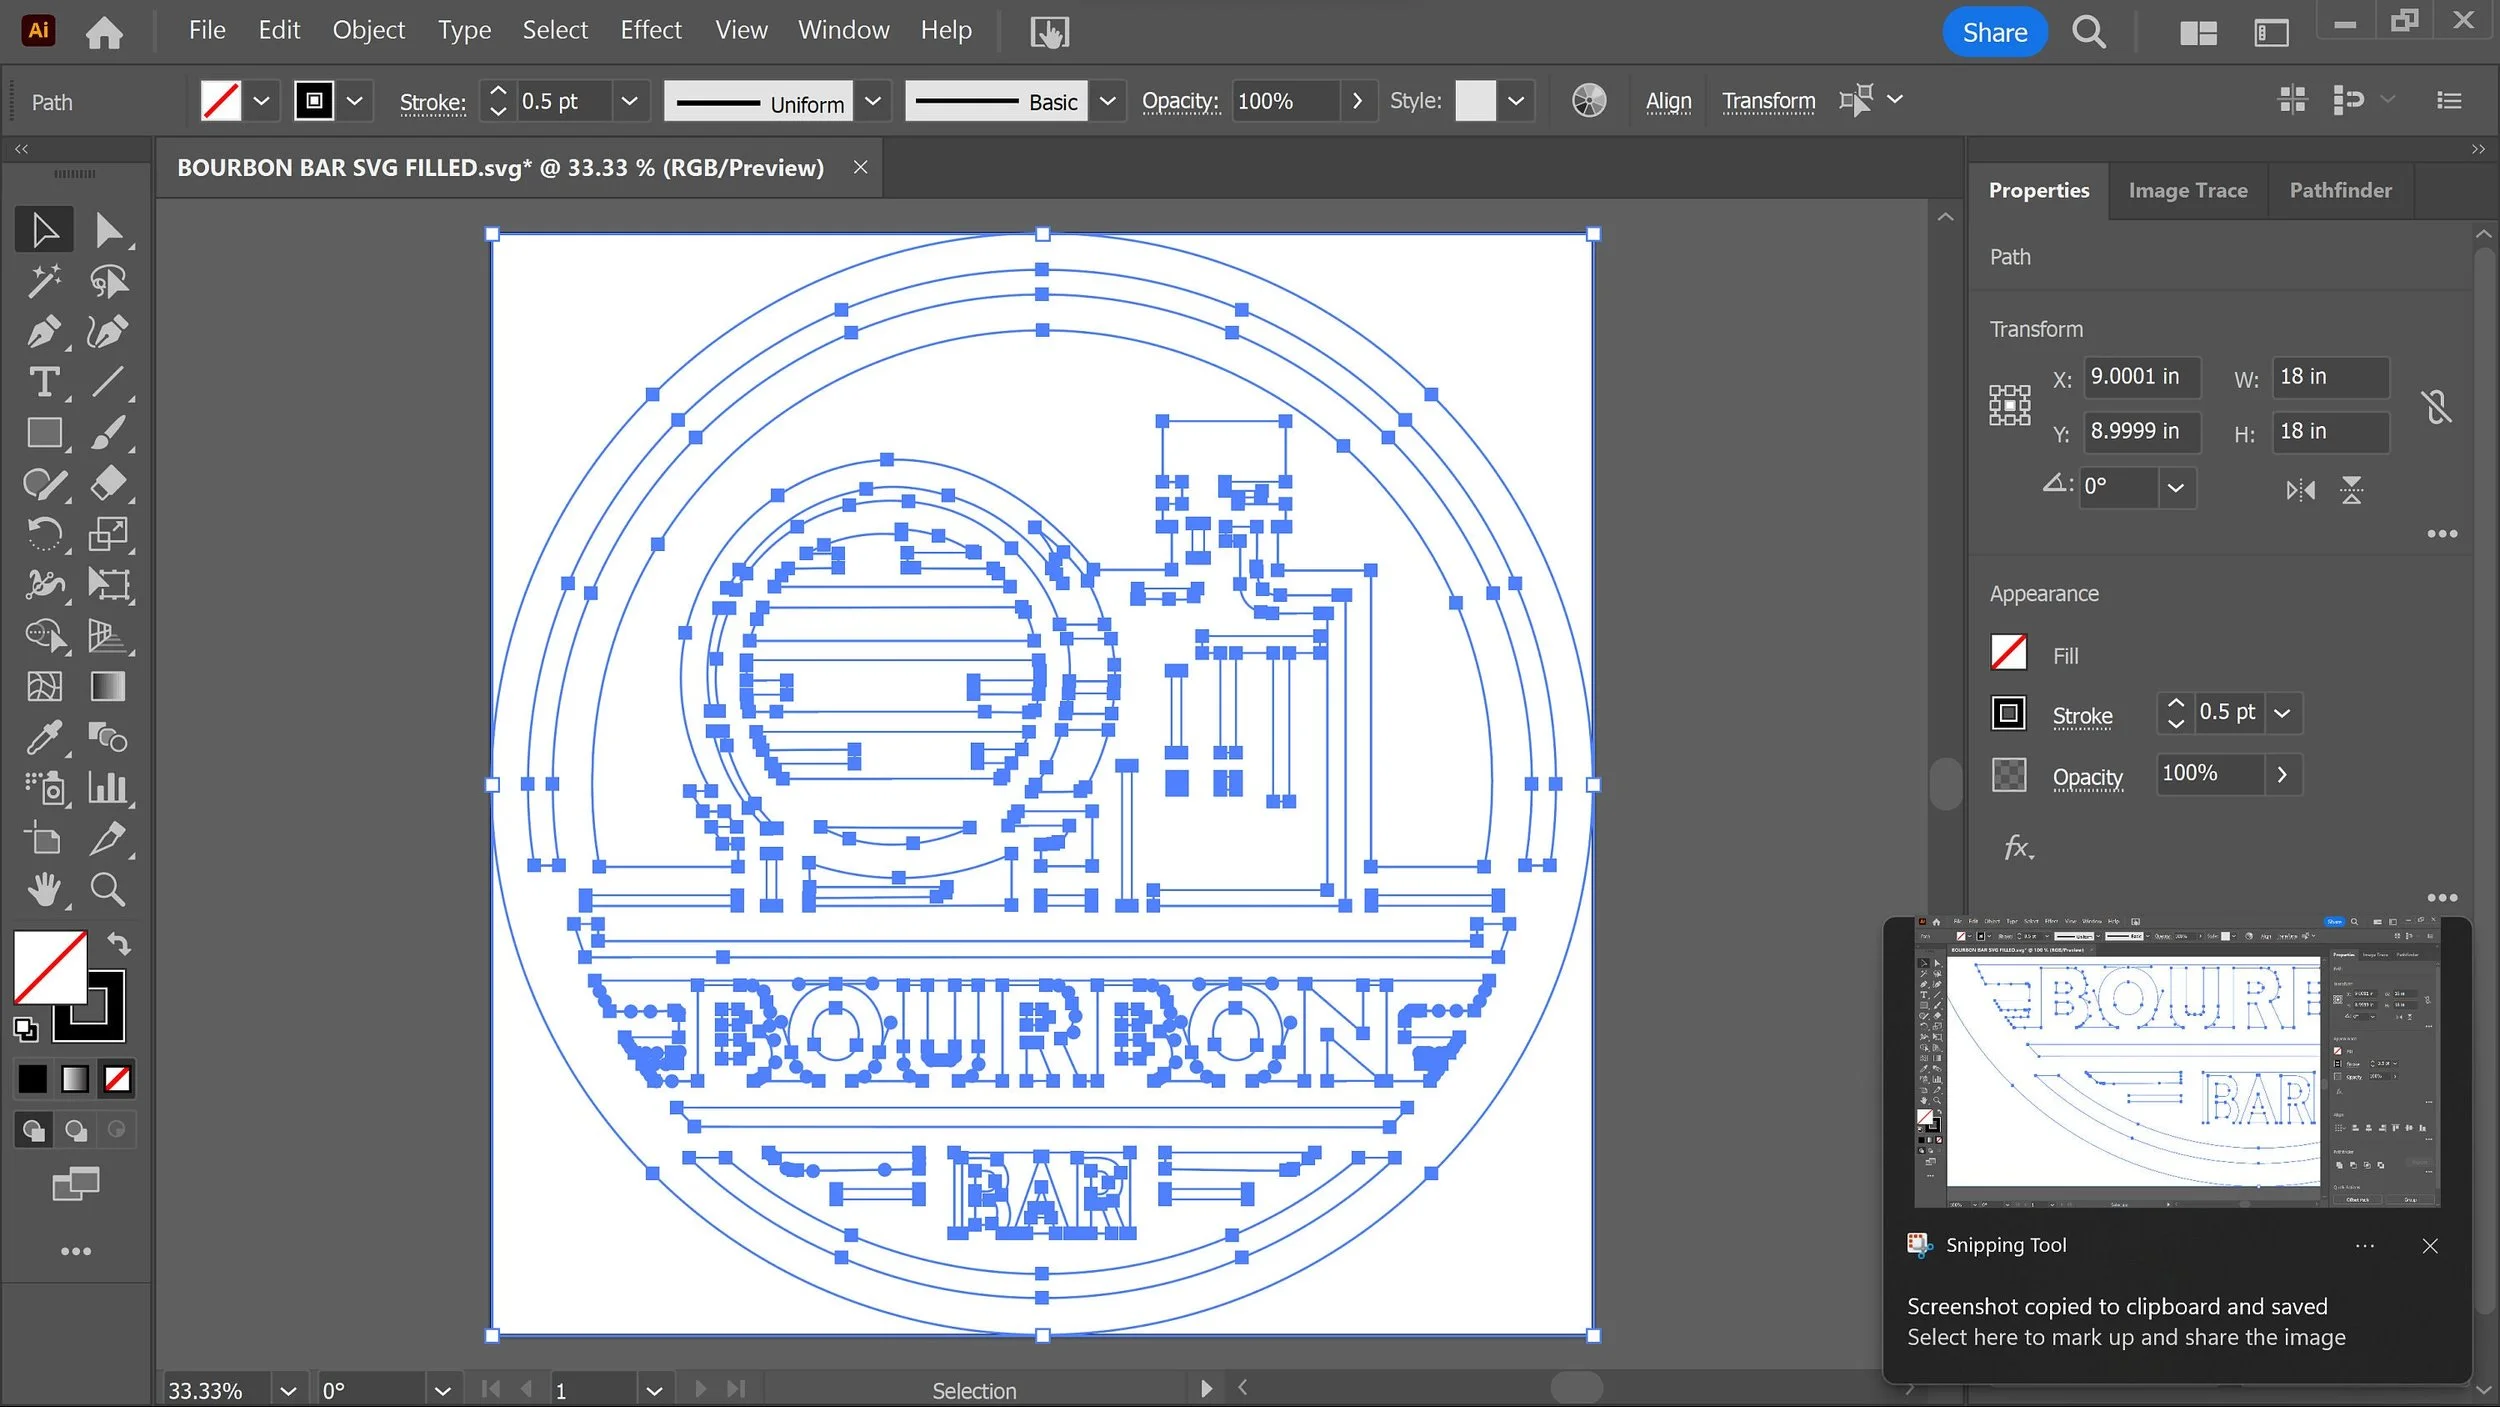Select the Selection tool
2500x1407 pixels.
[44, 230]
